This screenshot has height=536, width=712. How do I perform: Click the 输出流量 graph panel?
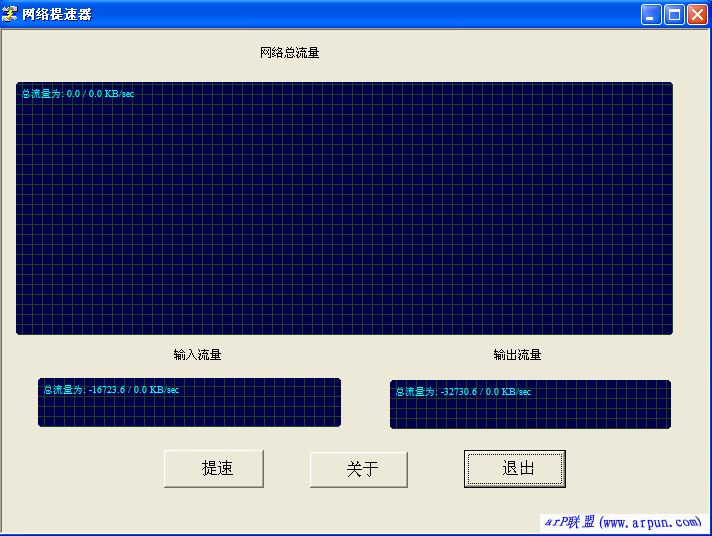pyautogui.click(x=530, y=404)
